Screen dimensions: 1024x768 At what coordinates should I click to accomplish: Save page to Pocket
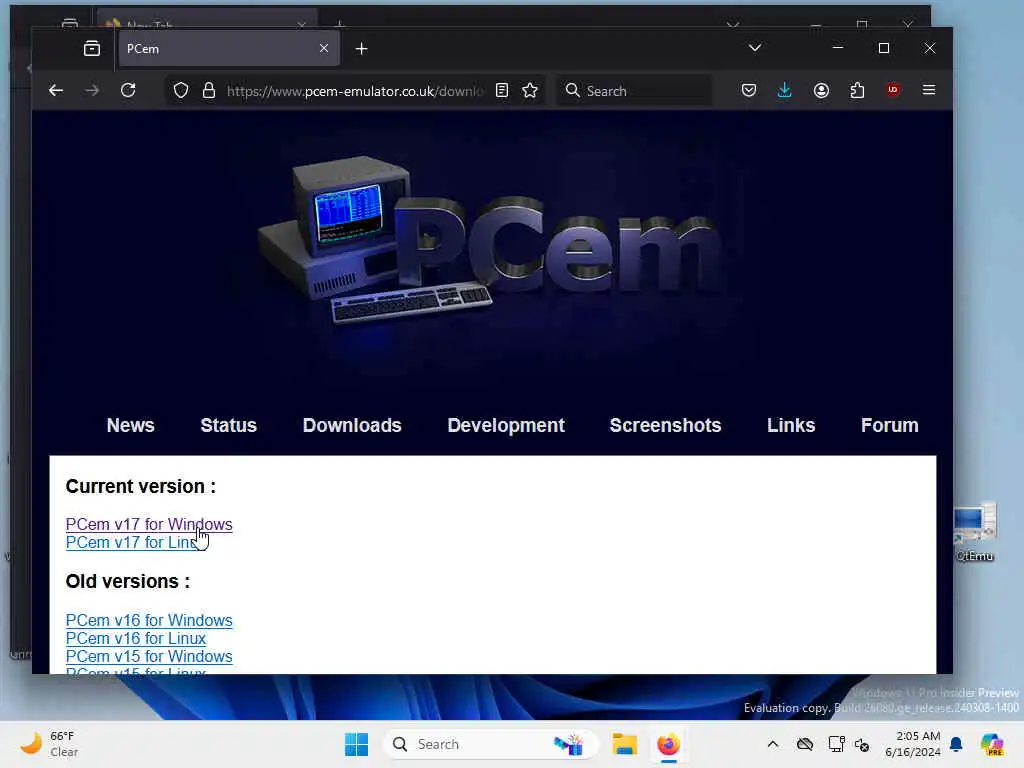click(x=749, y=90)
